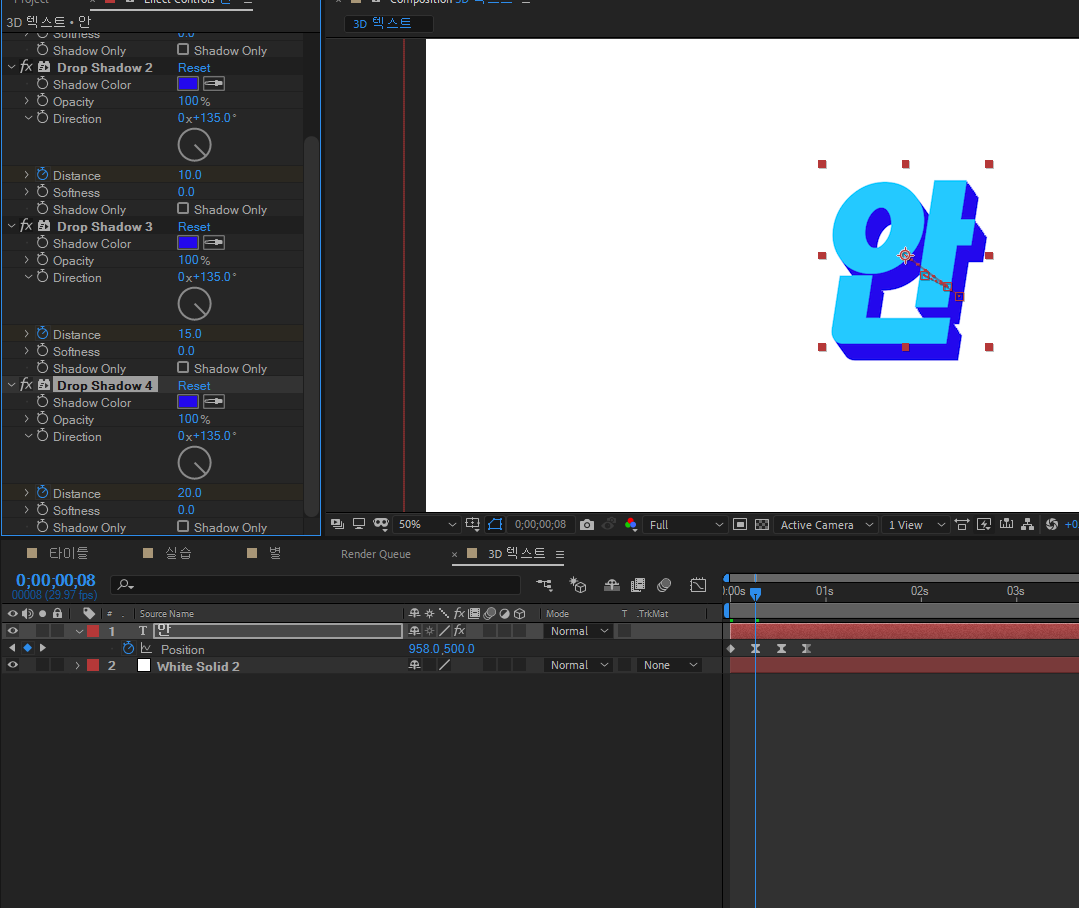Click the Position graph include icon
The image size is (1079, 908).
click(x=146, y=649)
